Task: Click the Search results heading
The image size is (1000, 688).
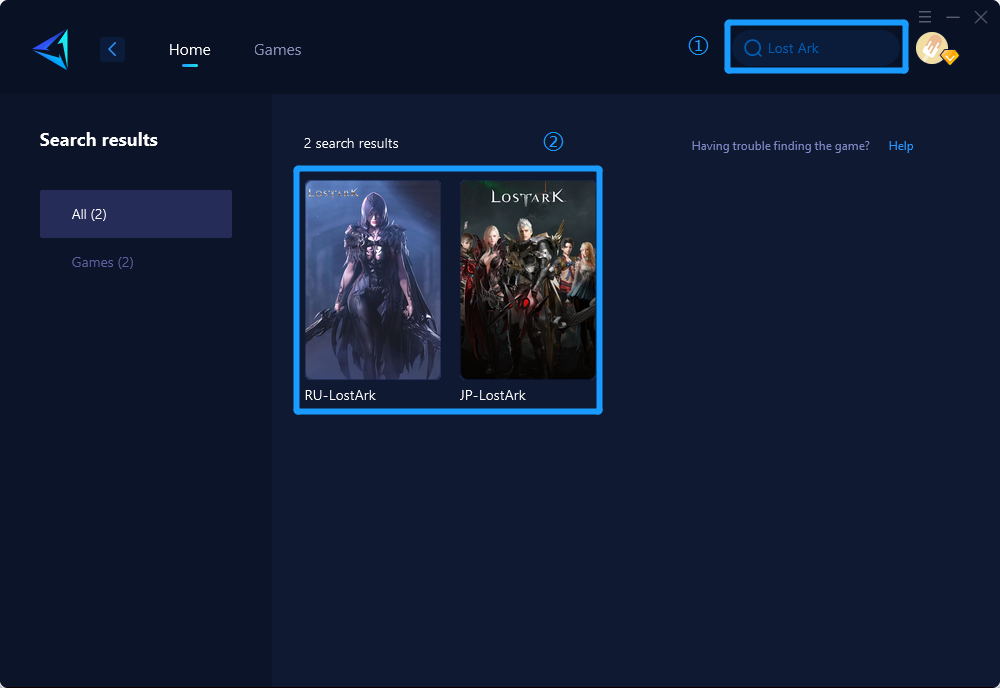Action: (98, 140)
